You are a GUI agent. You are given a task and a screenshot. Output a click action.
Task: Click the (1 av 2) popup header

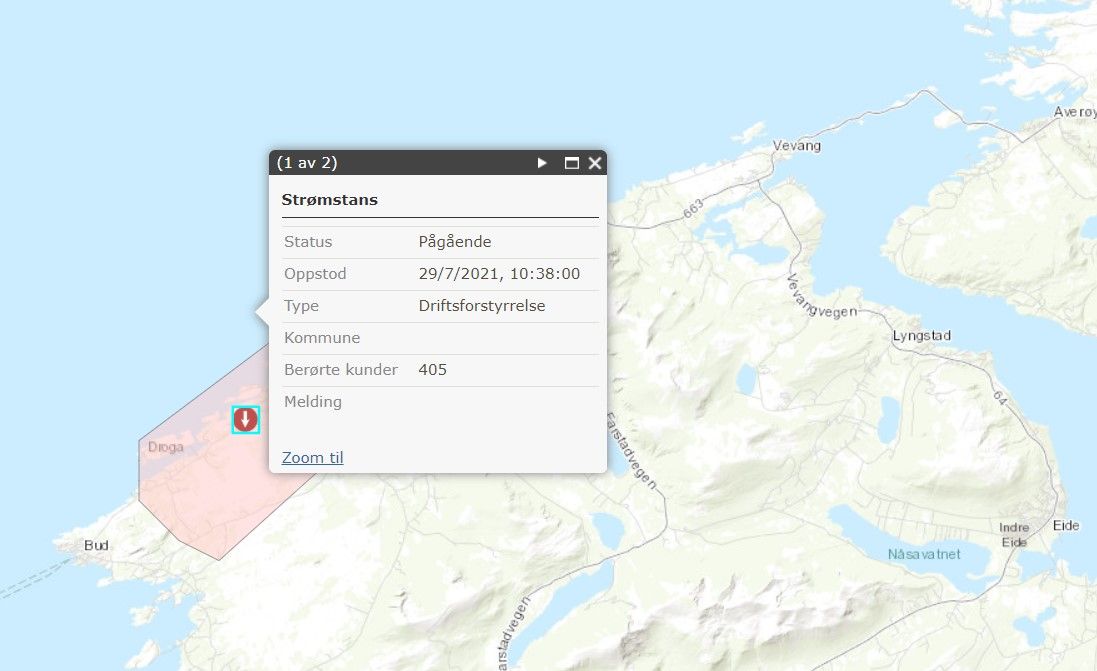(307, 163)
